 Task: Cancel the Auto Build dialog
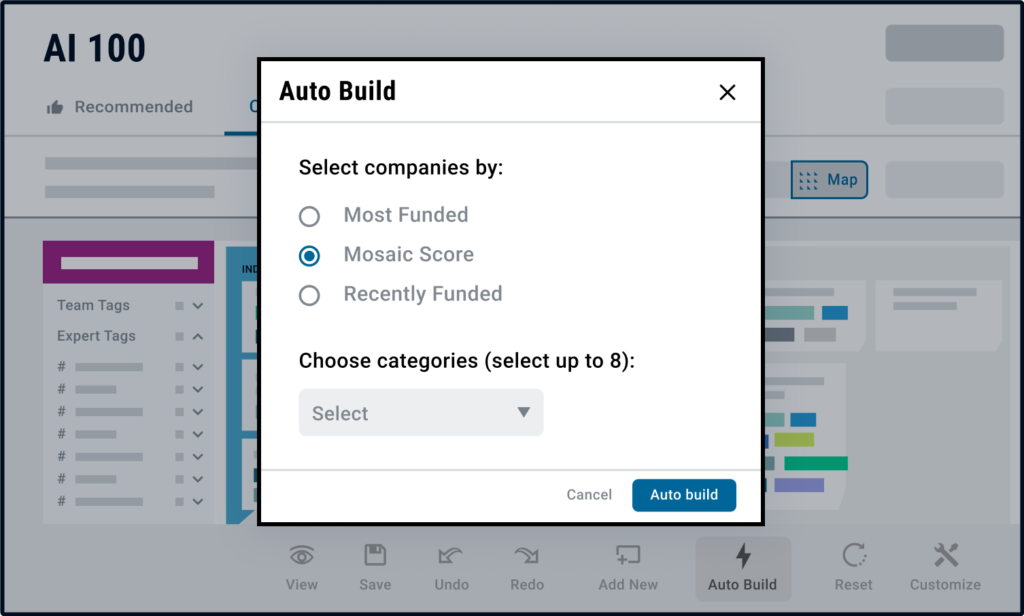[589, 495]
